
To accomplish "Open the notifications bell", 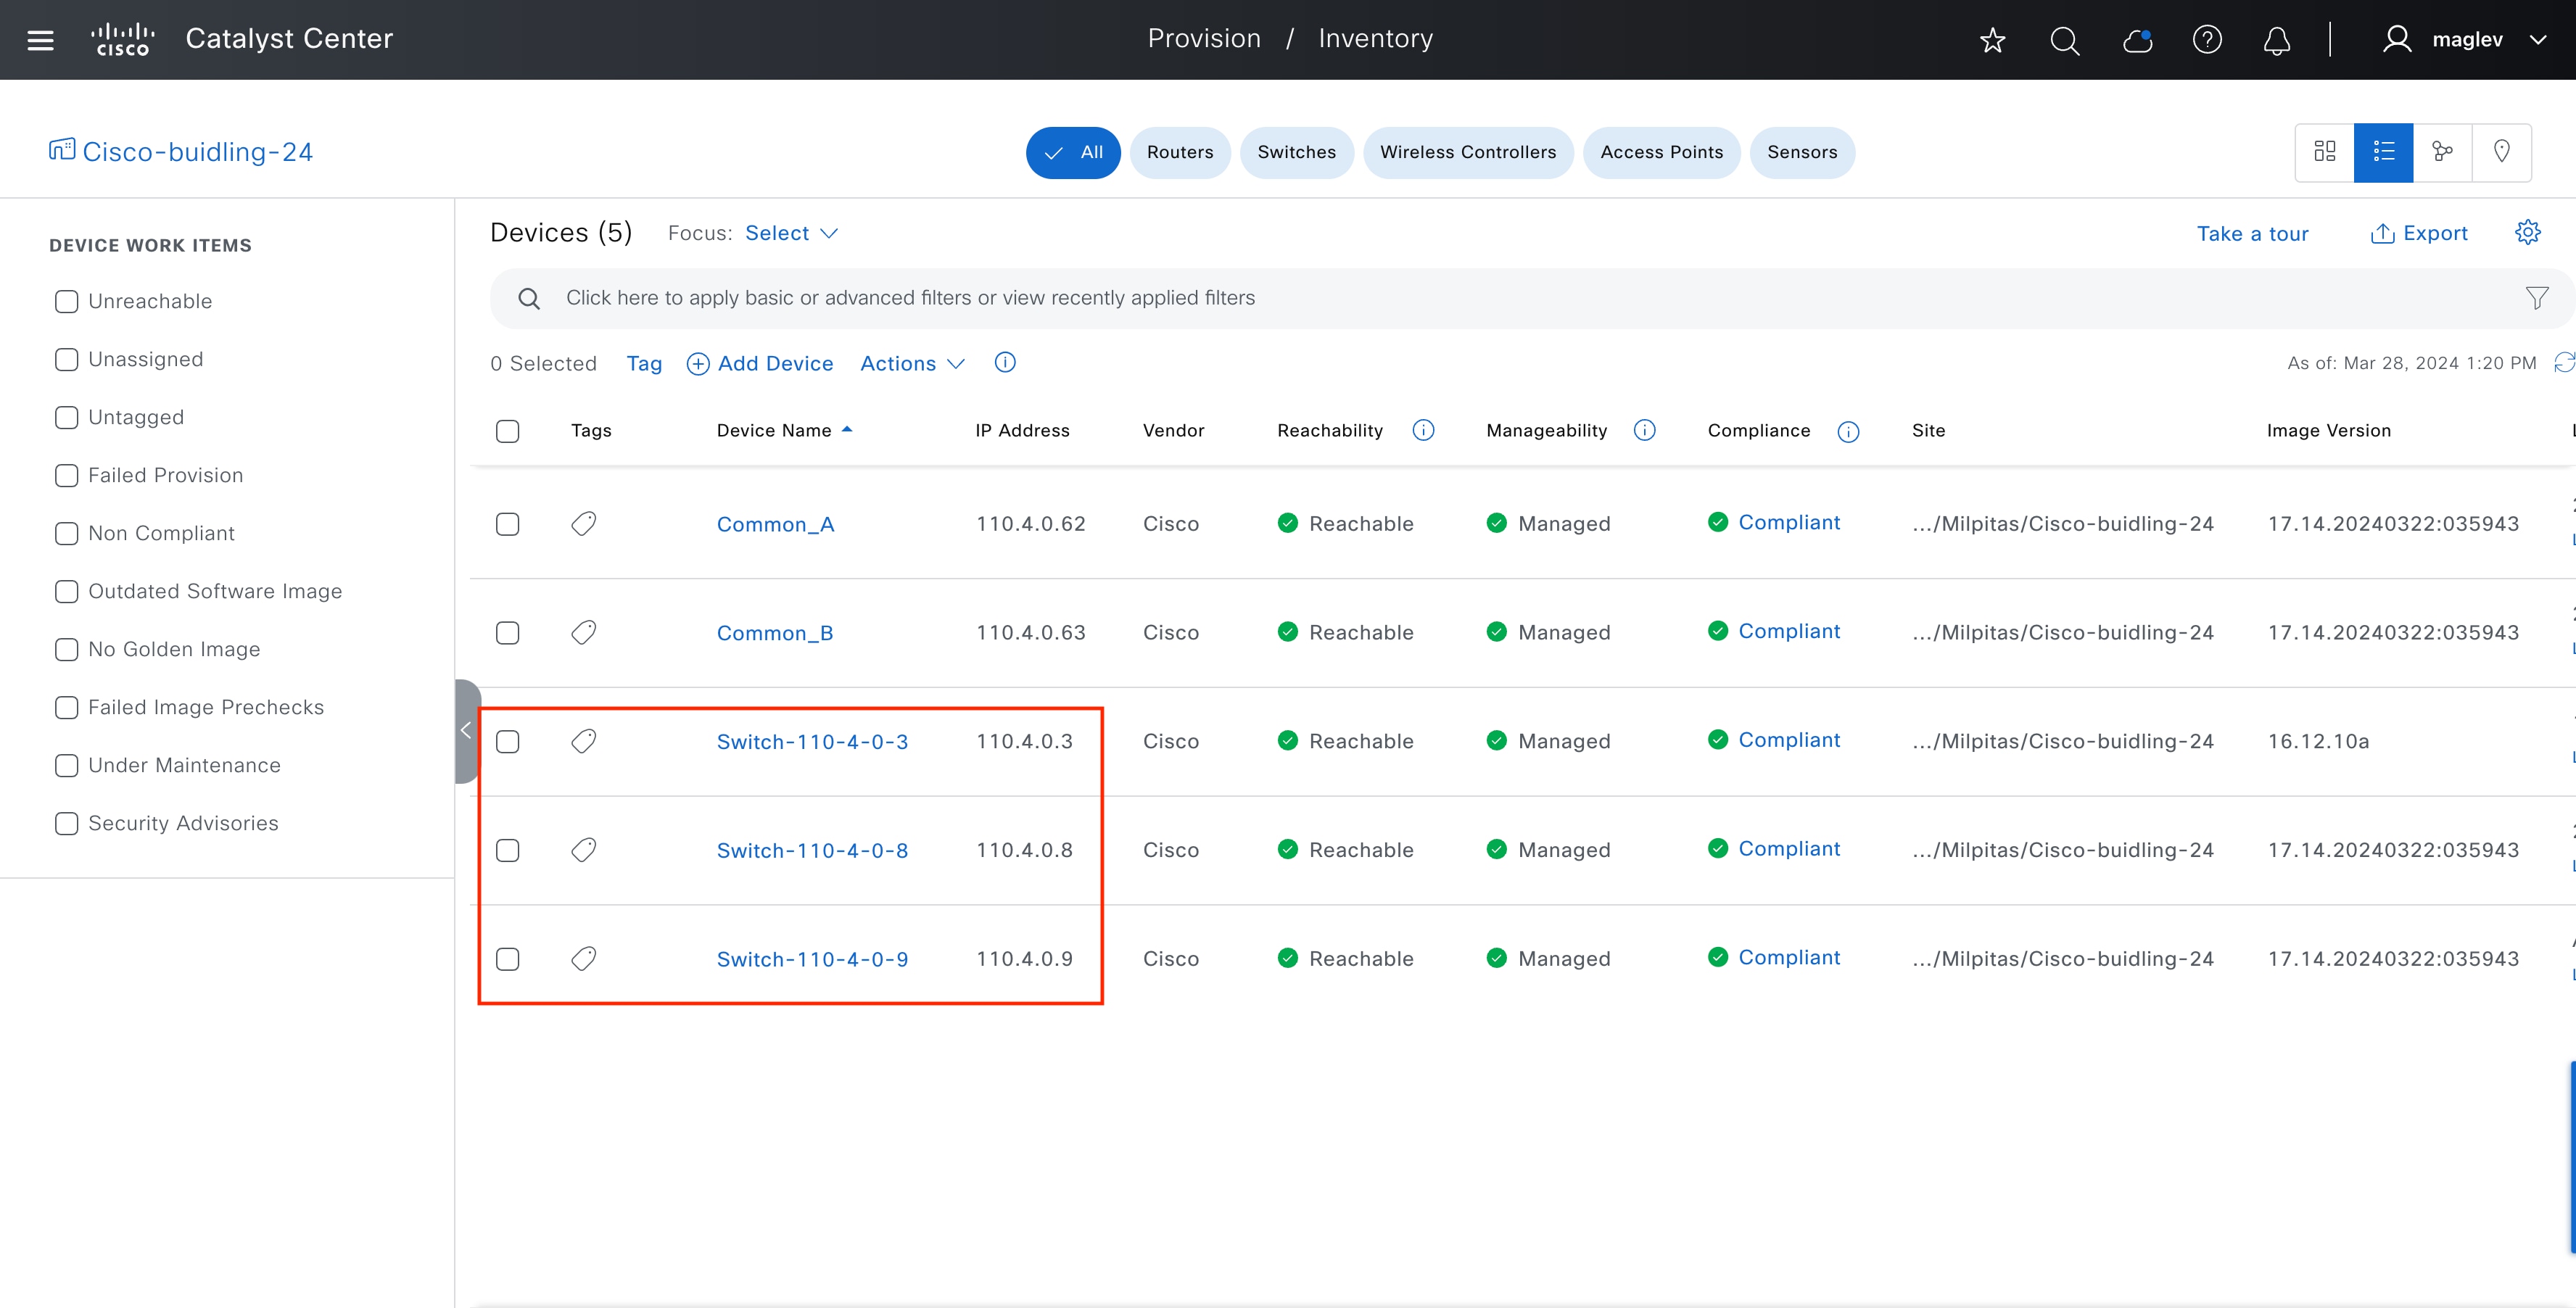I will point(2277,40).
